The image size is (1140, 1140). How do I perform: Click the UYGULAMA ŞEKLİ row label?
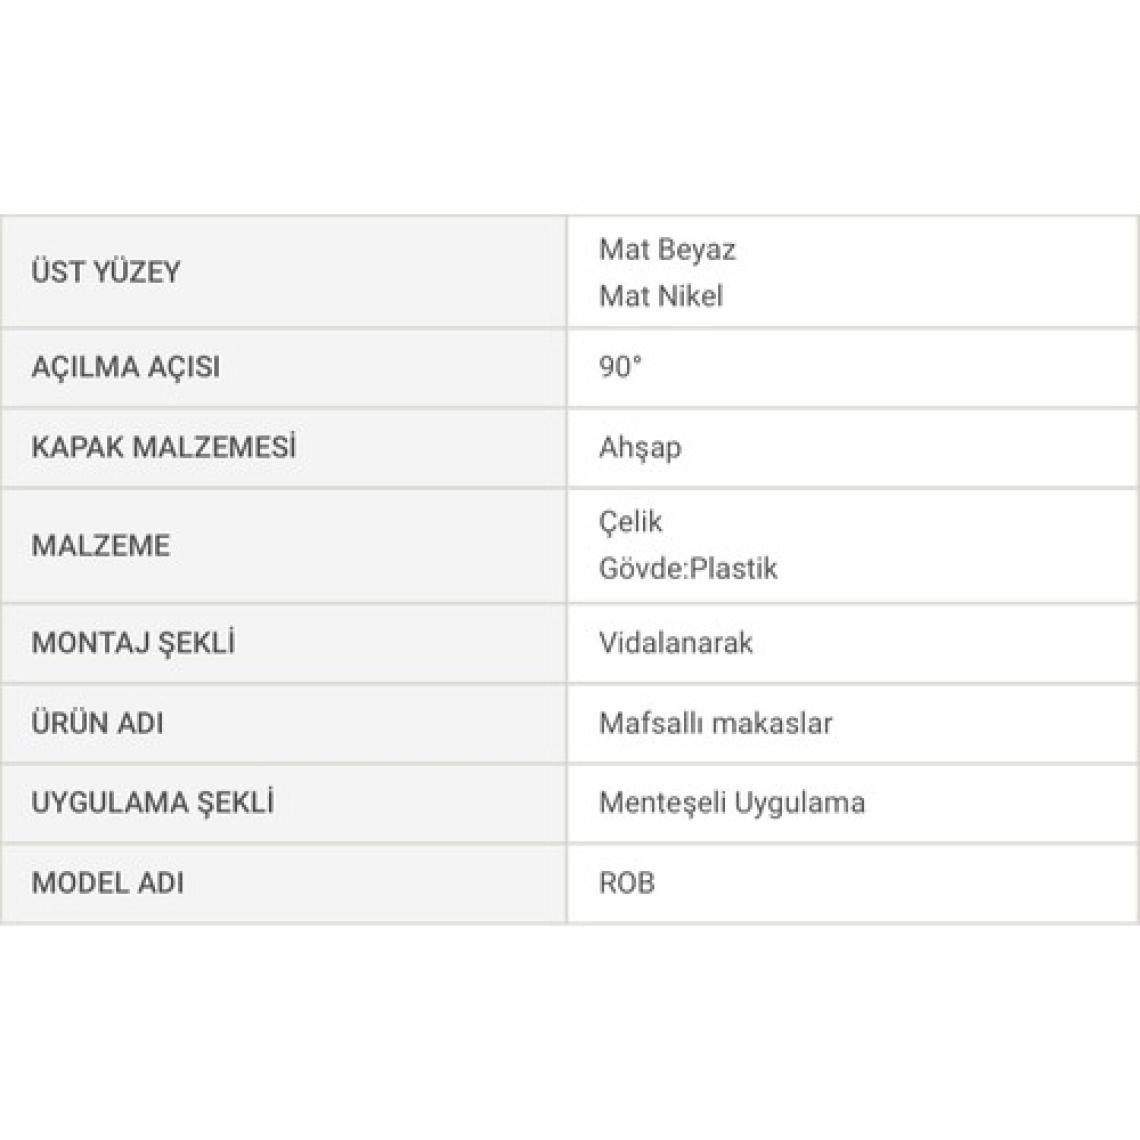152,803
